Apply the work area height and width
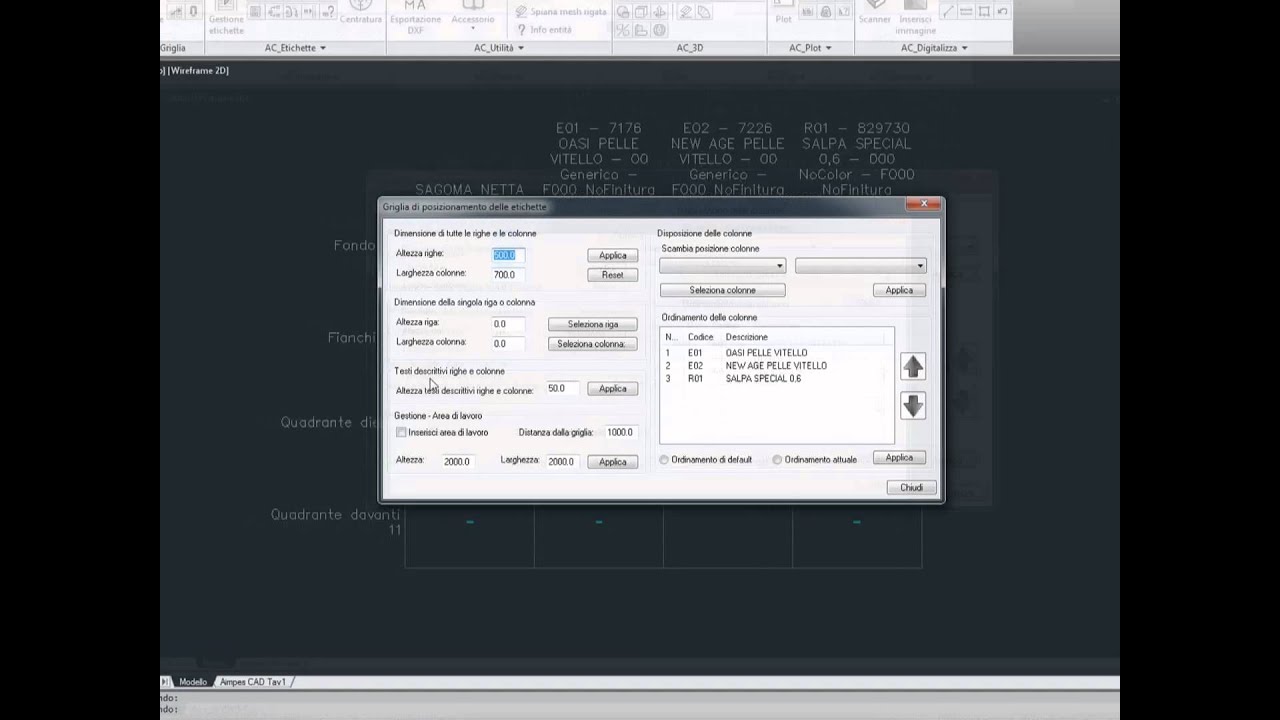 (612, 462)
